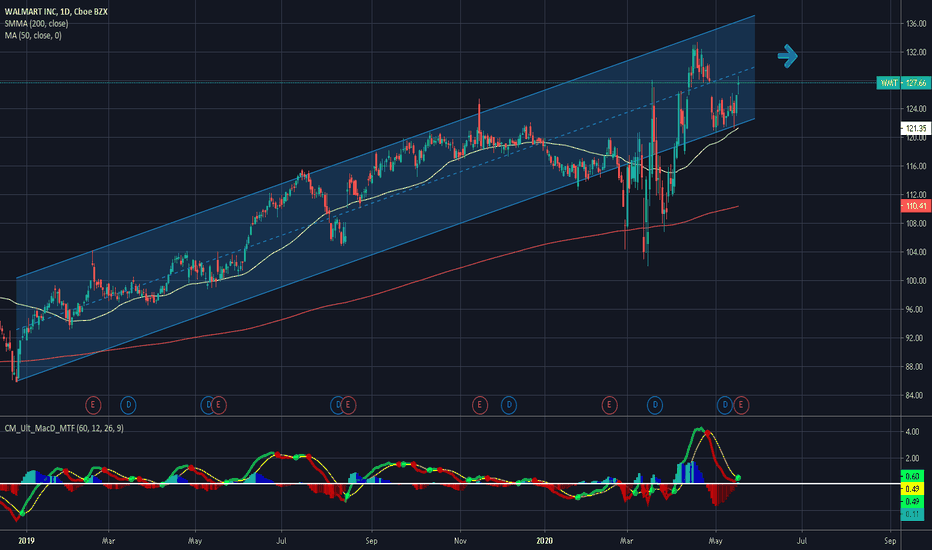Click the 136.00 price axis label

[x=916, y=24]
